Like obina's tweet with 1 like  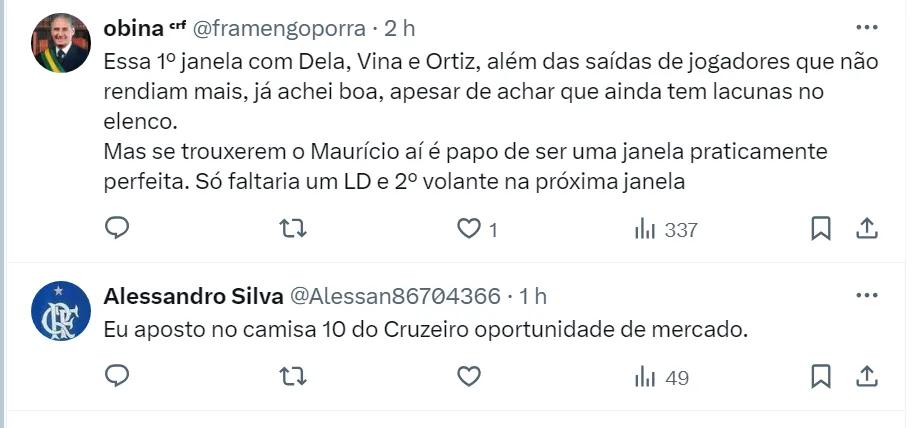(469, 229)
